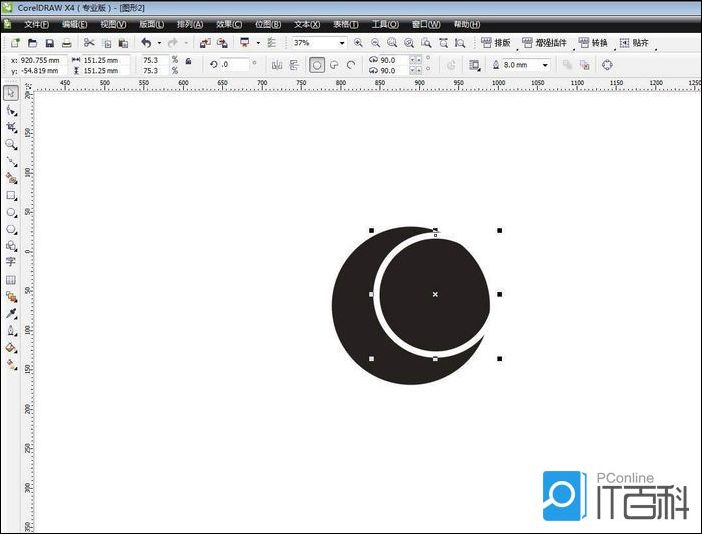Screen dimensions: 702x534
Task: Enable the Ellipse shape mode button
Action: point(317,65)
